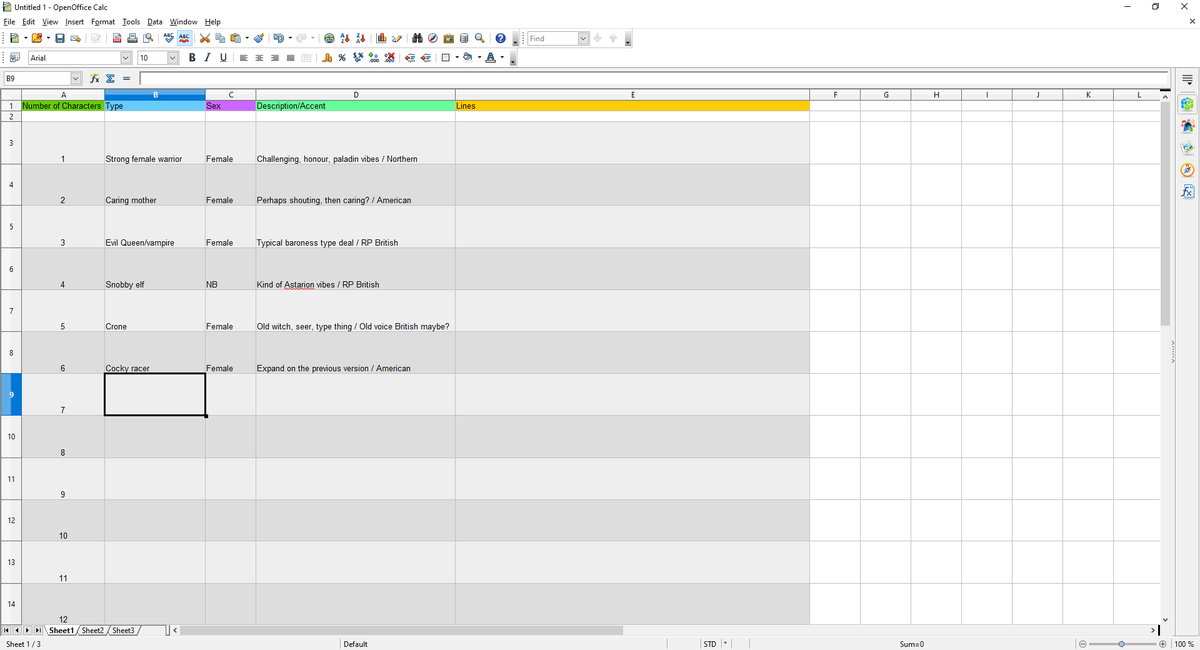Viewport: 1200px width, 650px height.
Task: Select row 6 header
Action: (11, 268)
